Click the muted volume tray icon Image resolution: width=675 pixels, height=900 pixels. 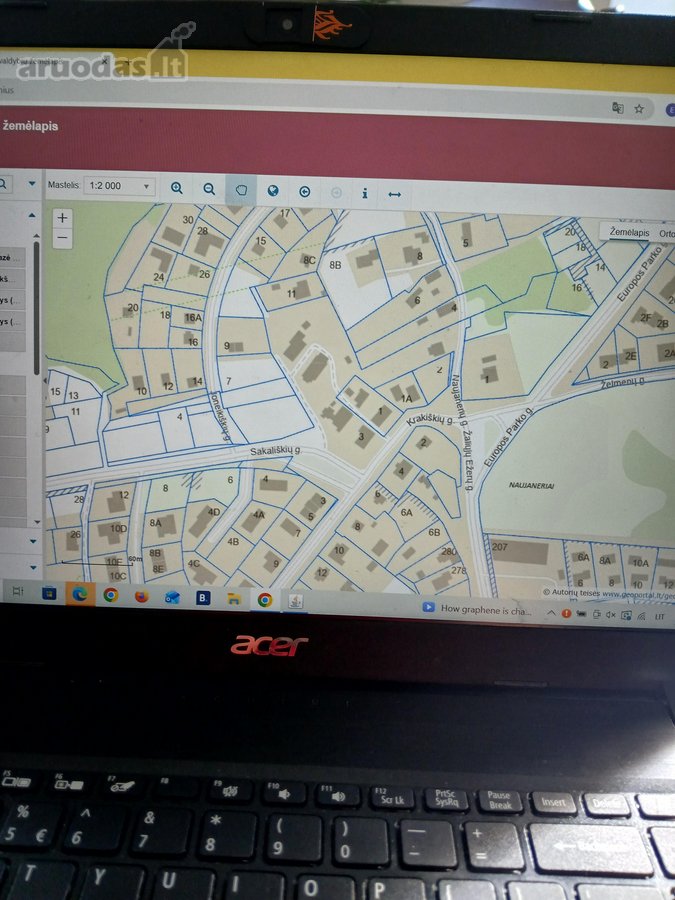click(x=611, y=615)
